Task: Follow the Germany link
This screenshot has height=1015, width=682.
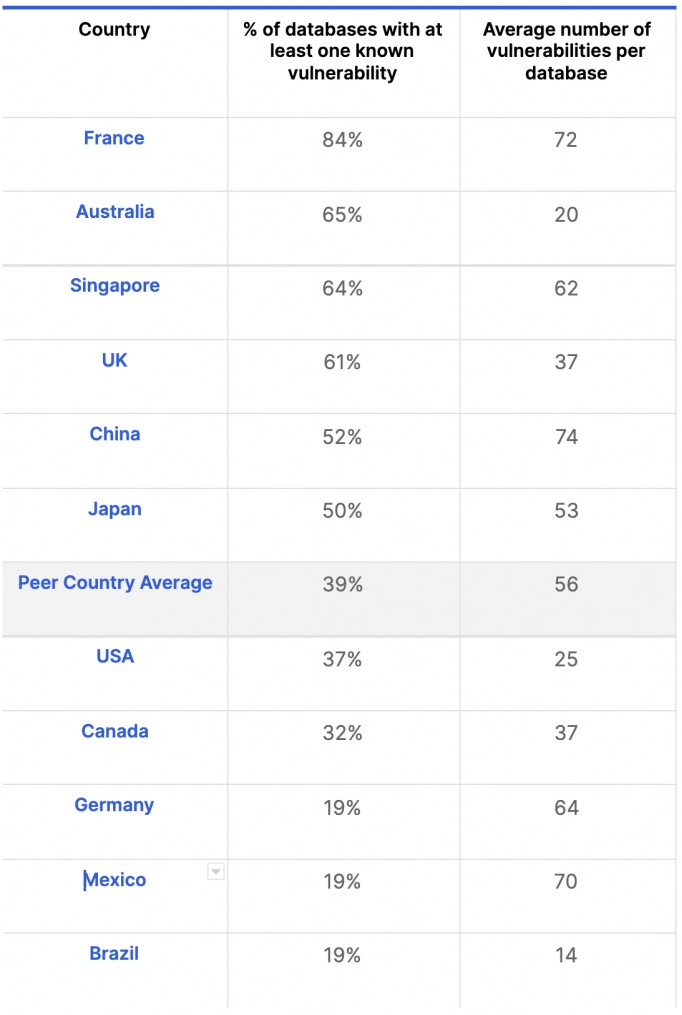Action: (x=115, y=805)
